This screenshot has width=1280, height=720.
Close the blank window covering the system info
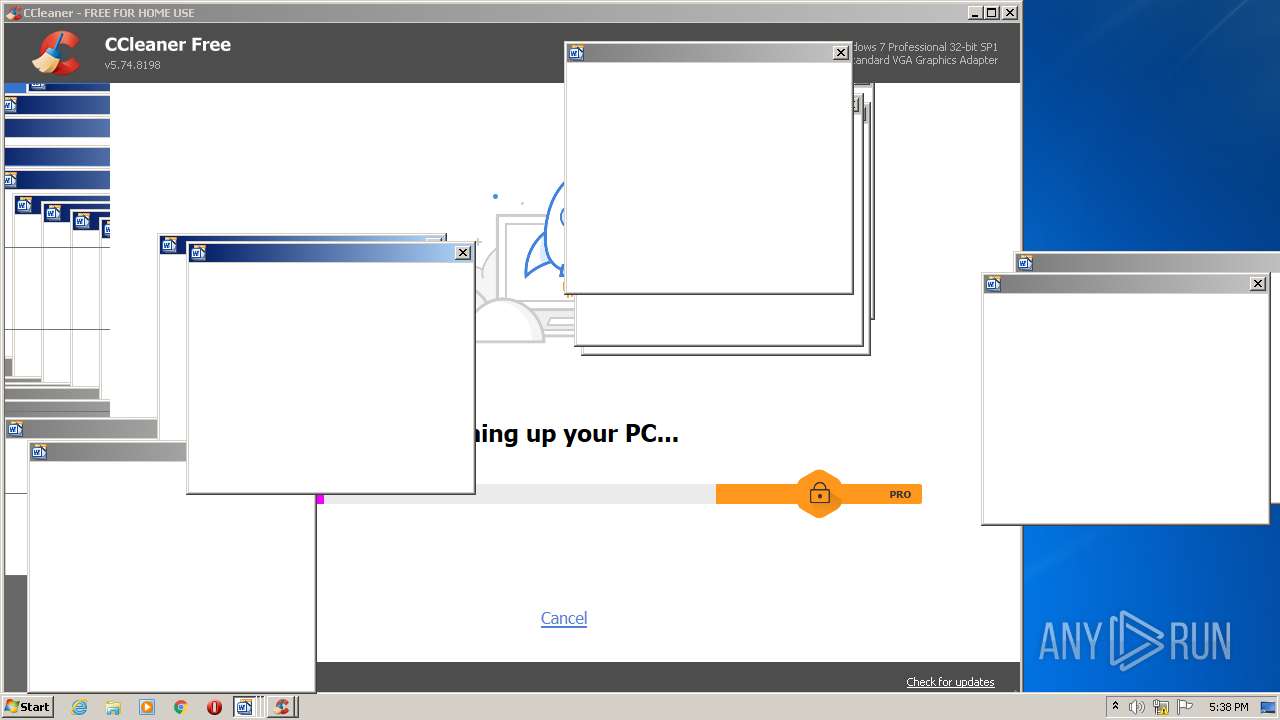tap(841, 53)
